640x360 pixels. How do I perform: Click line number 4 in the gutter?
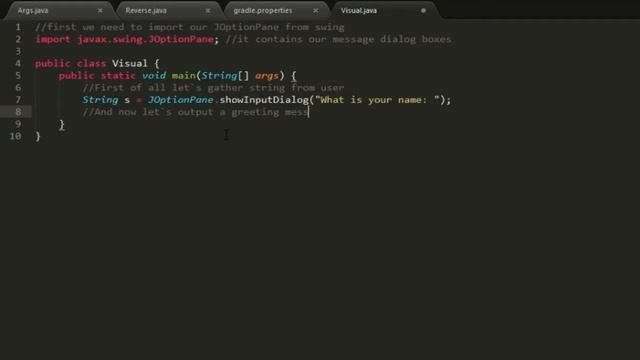pyautogui.click(x=18, y=63)
